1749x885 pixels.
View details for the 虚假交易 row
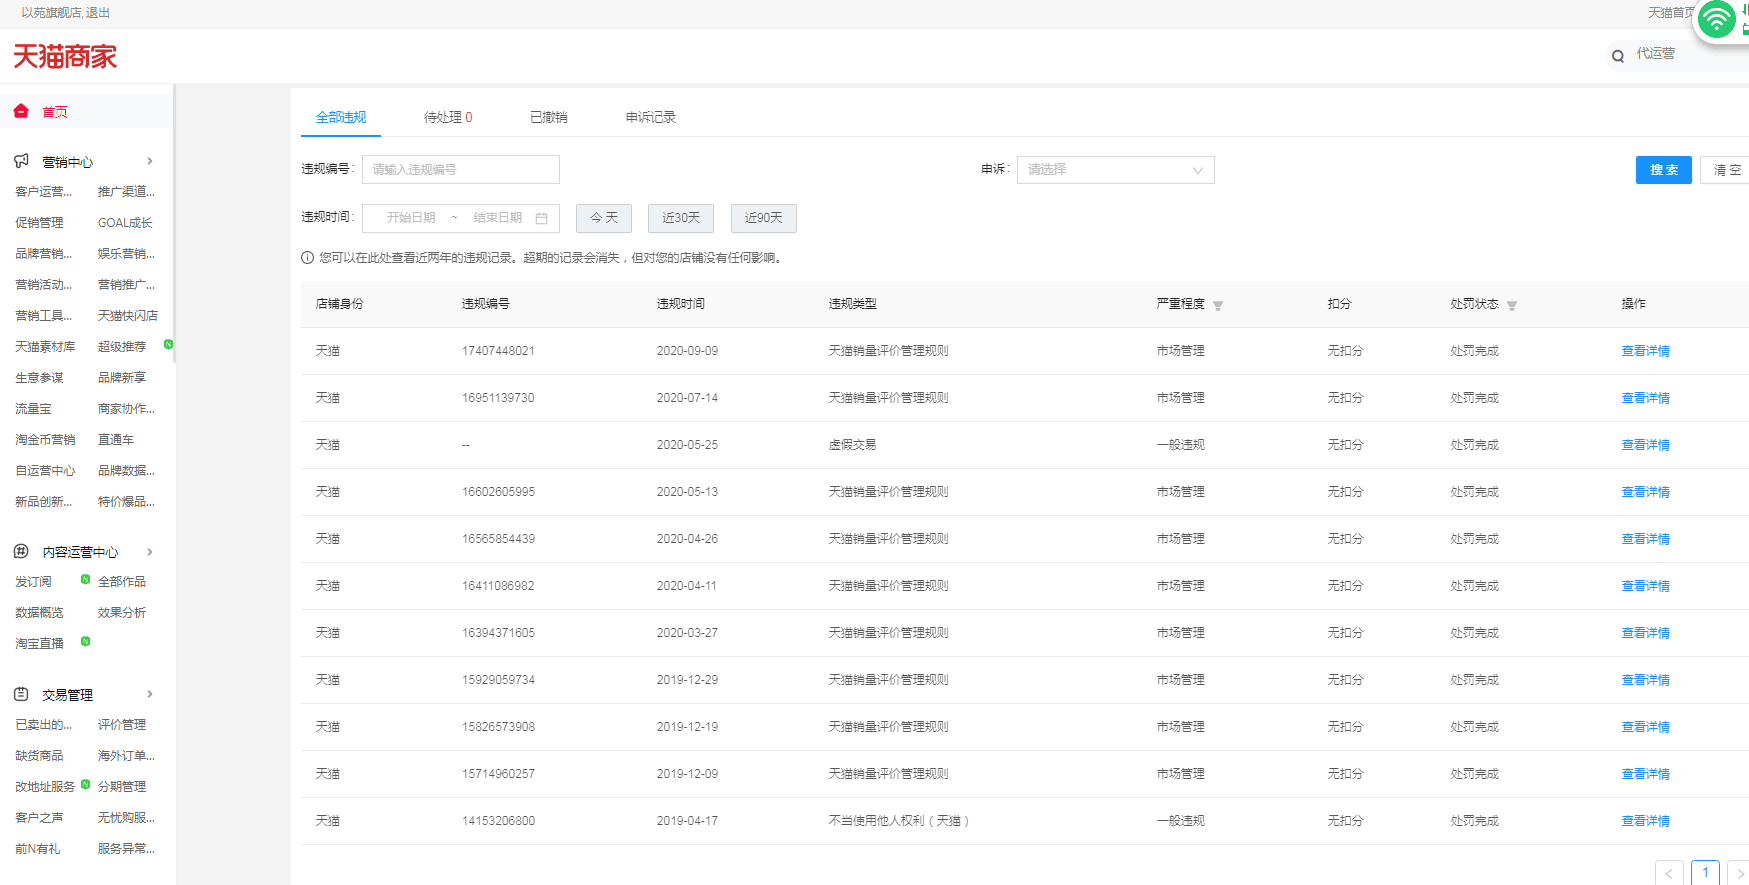1646,445
